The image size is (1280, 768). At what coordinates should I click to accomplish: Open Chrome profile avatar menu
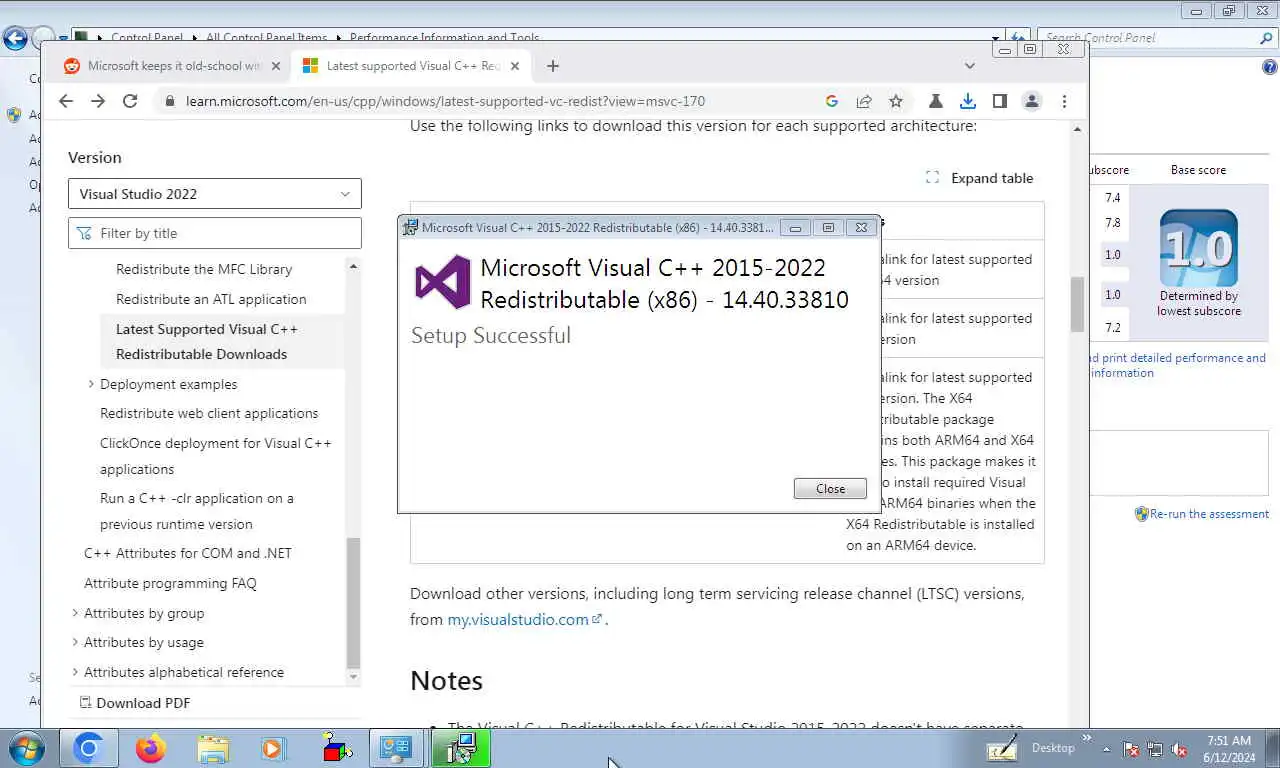[x=1032, y=101]
